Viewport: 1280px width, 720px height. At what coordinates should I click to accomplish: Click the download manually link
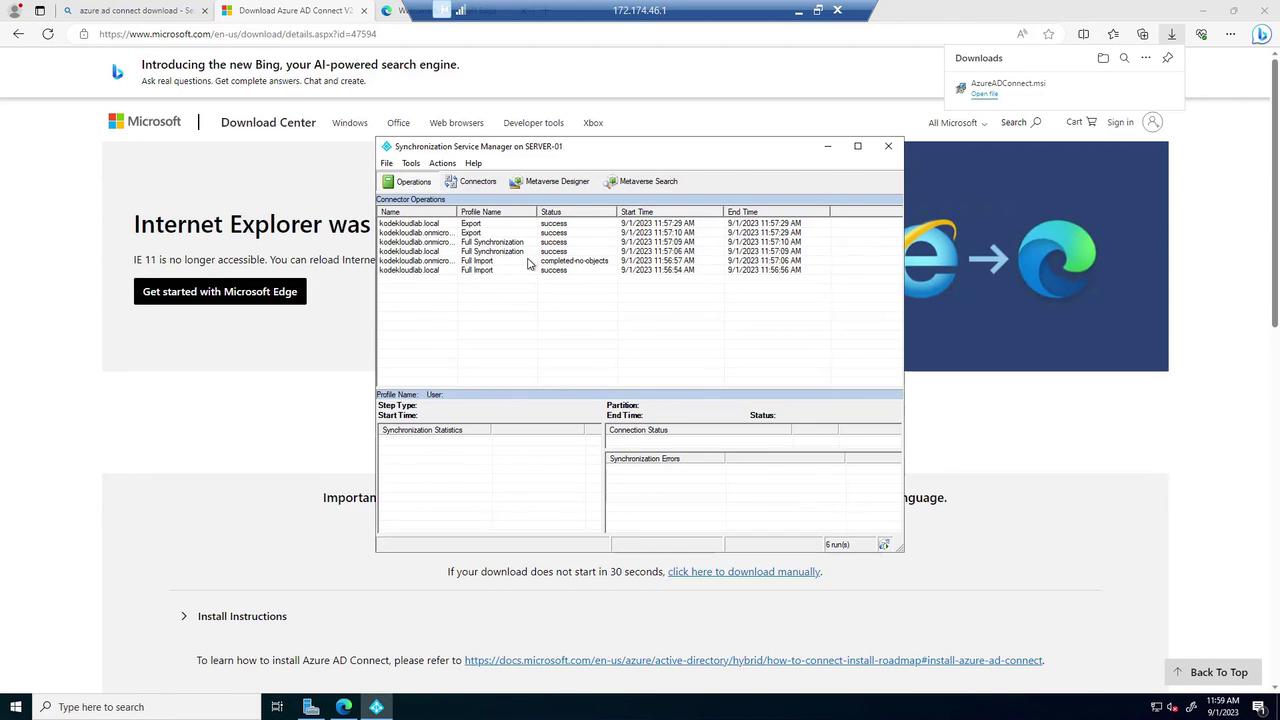[x=744, y=572]
